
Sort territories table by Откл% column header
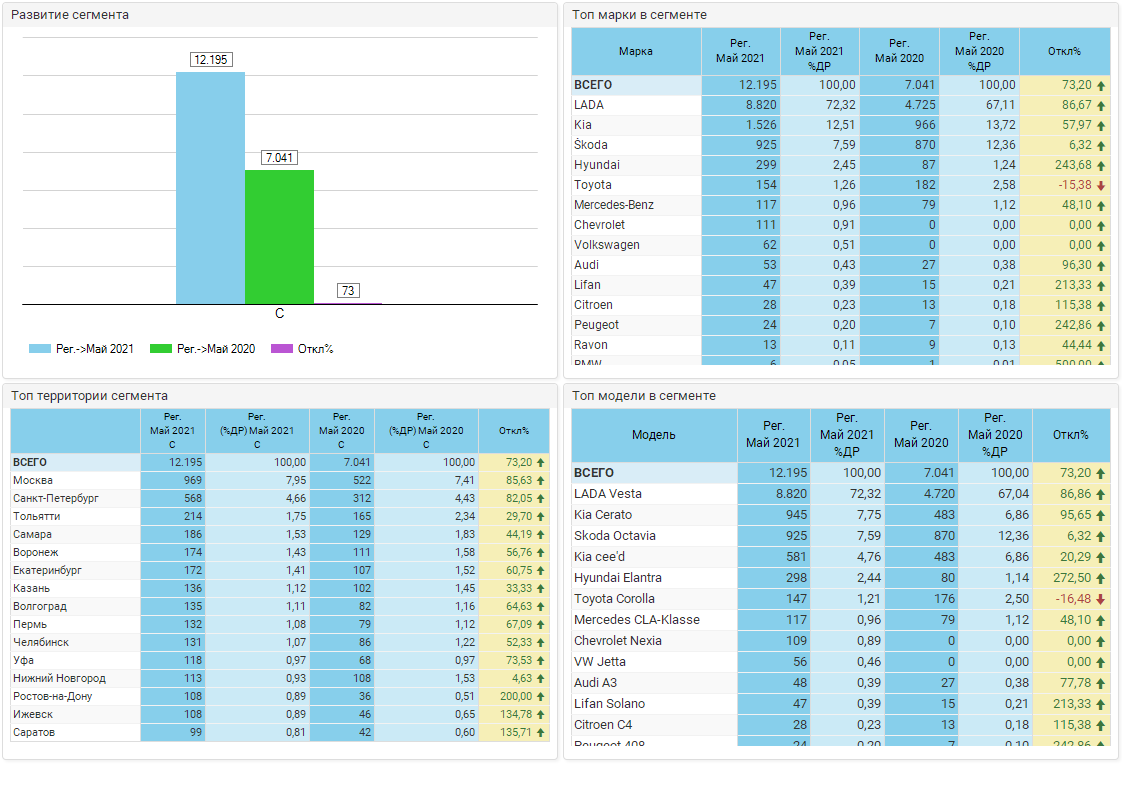point(513,431)
